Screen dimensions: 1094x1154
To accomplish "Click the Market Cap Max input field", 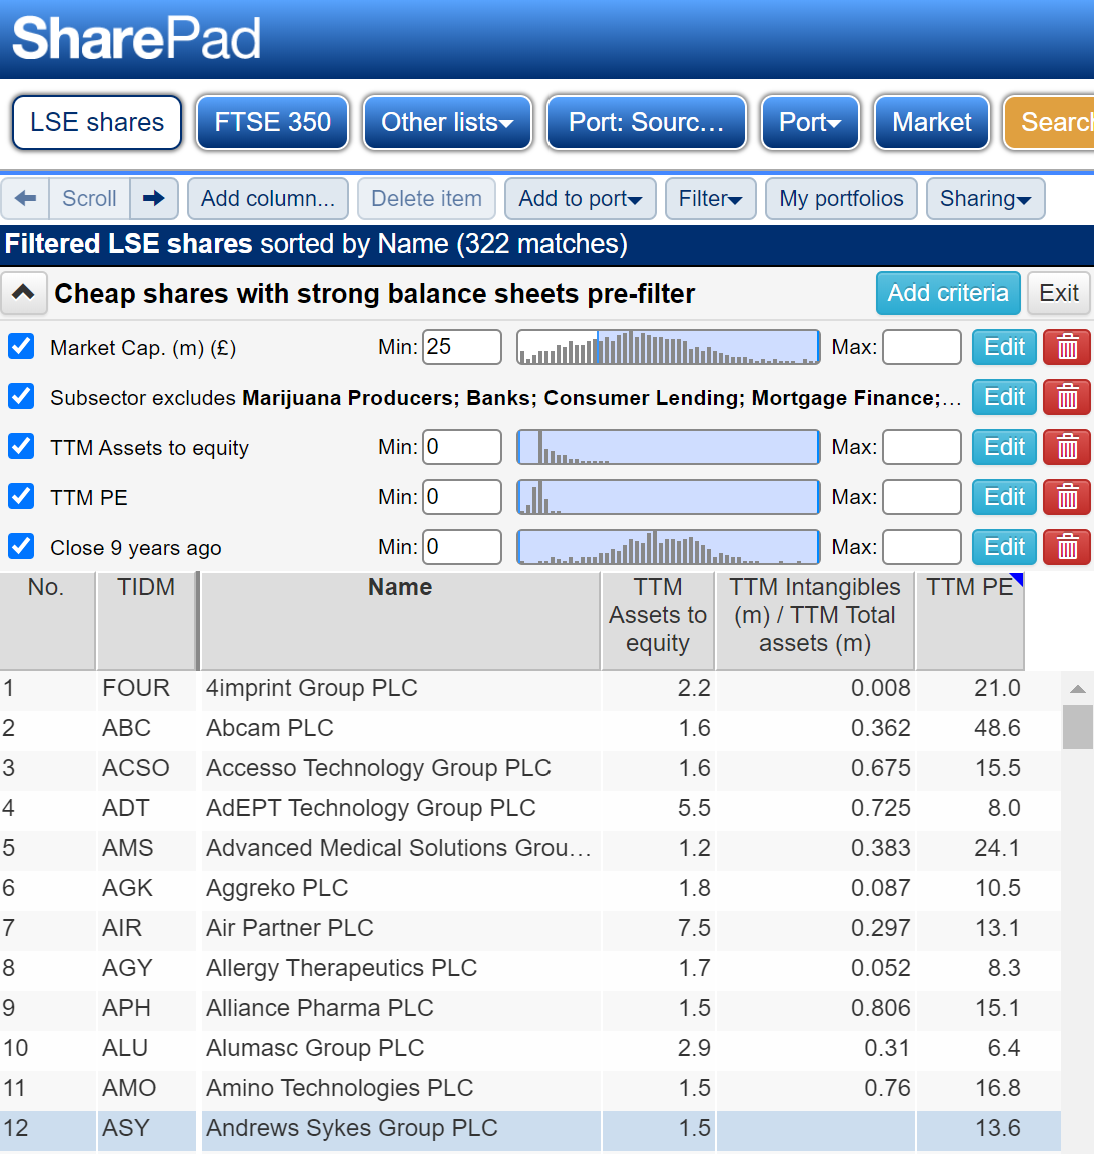I will point(922,347).
